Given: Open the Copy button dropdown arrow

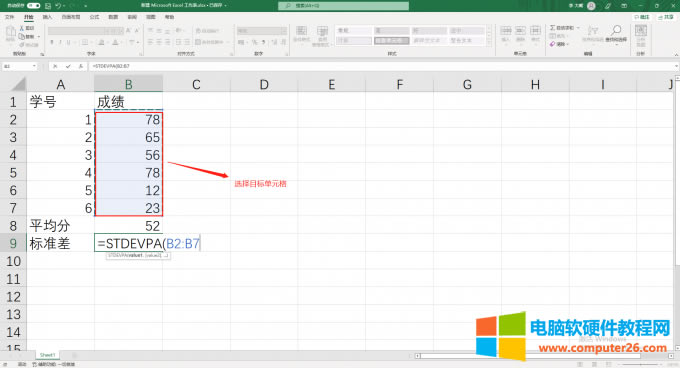Looking at the screenshot, I should pyautogui.click(x=39, y=36).
